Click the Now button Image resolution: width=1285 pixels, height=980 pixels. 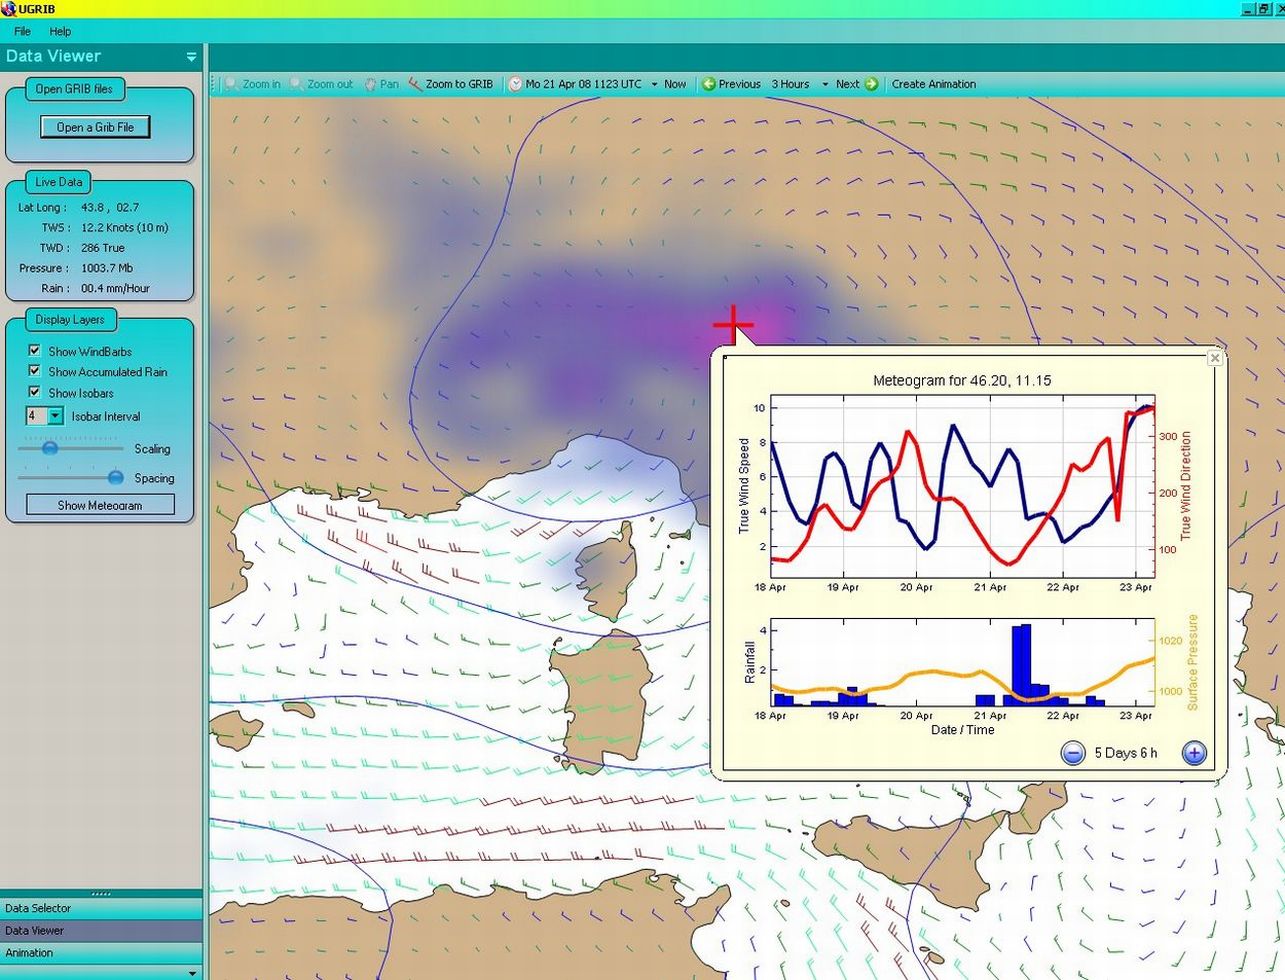click(x=675, y=84)
